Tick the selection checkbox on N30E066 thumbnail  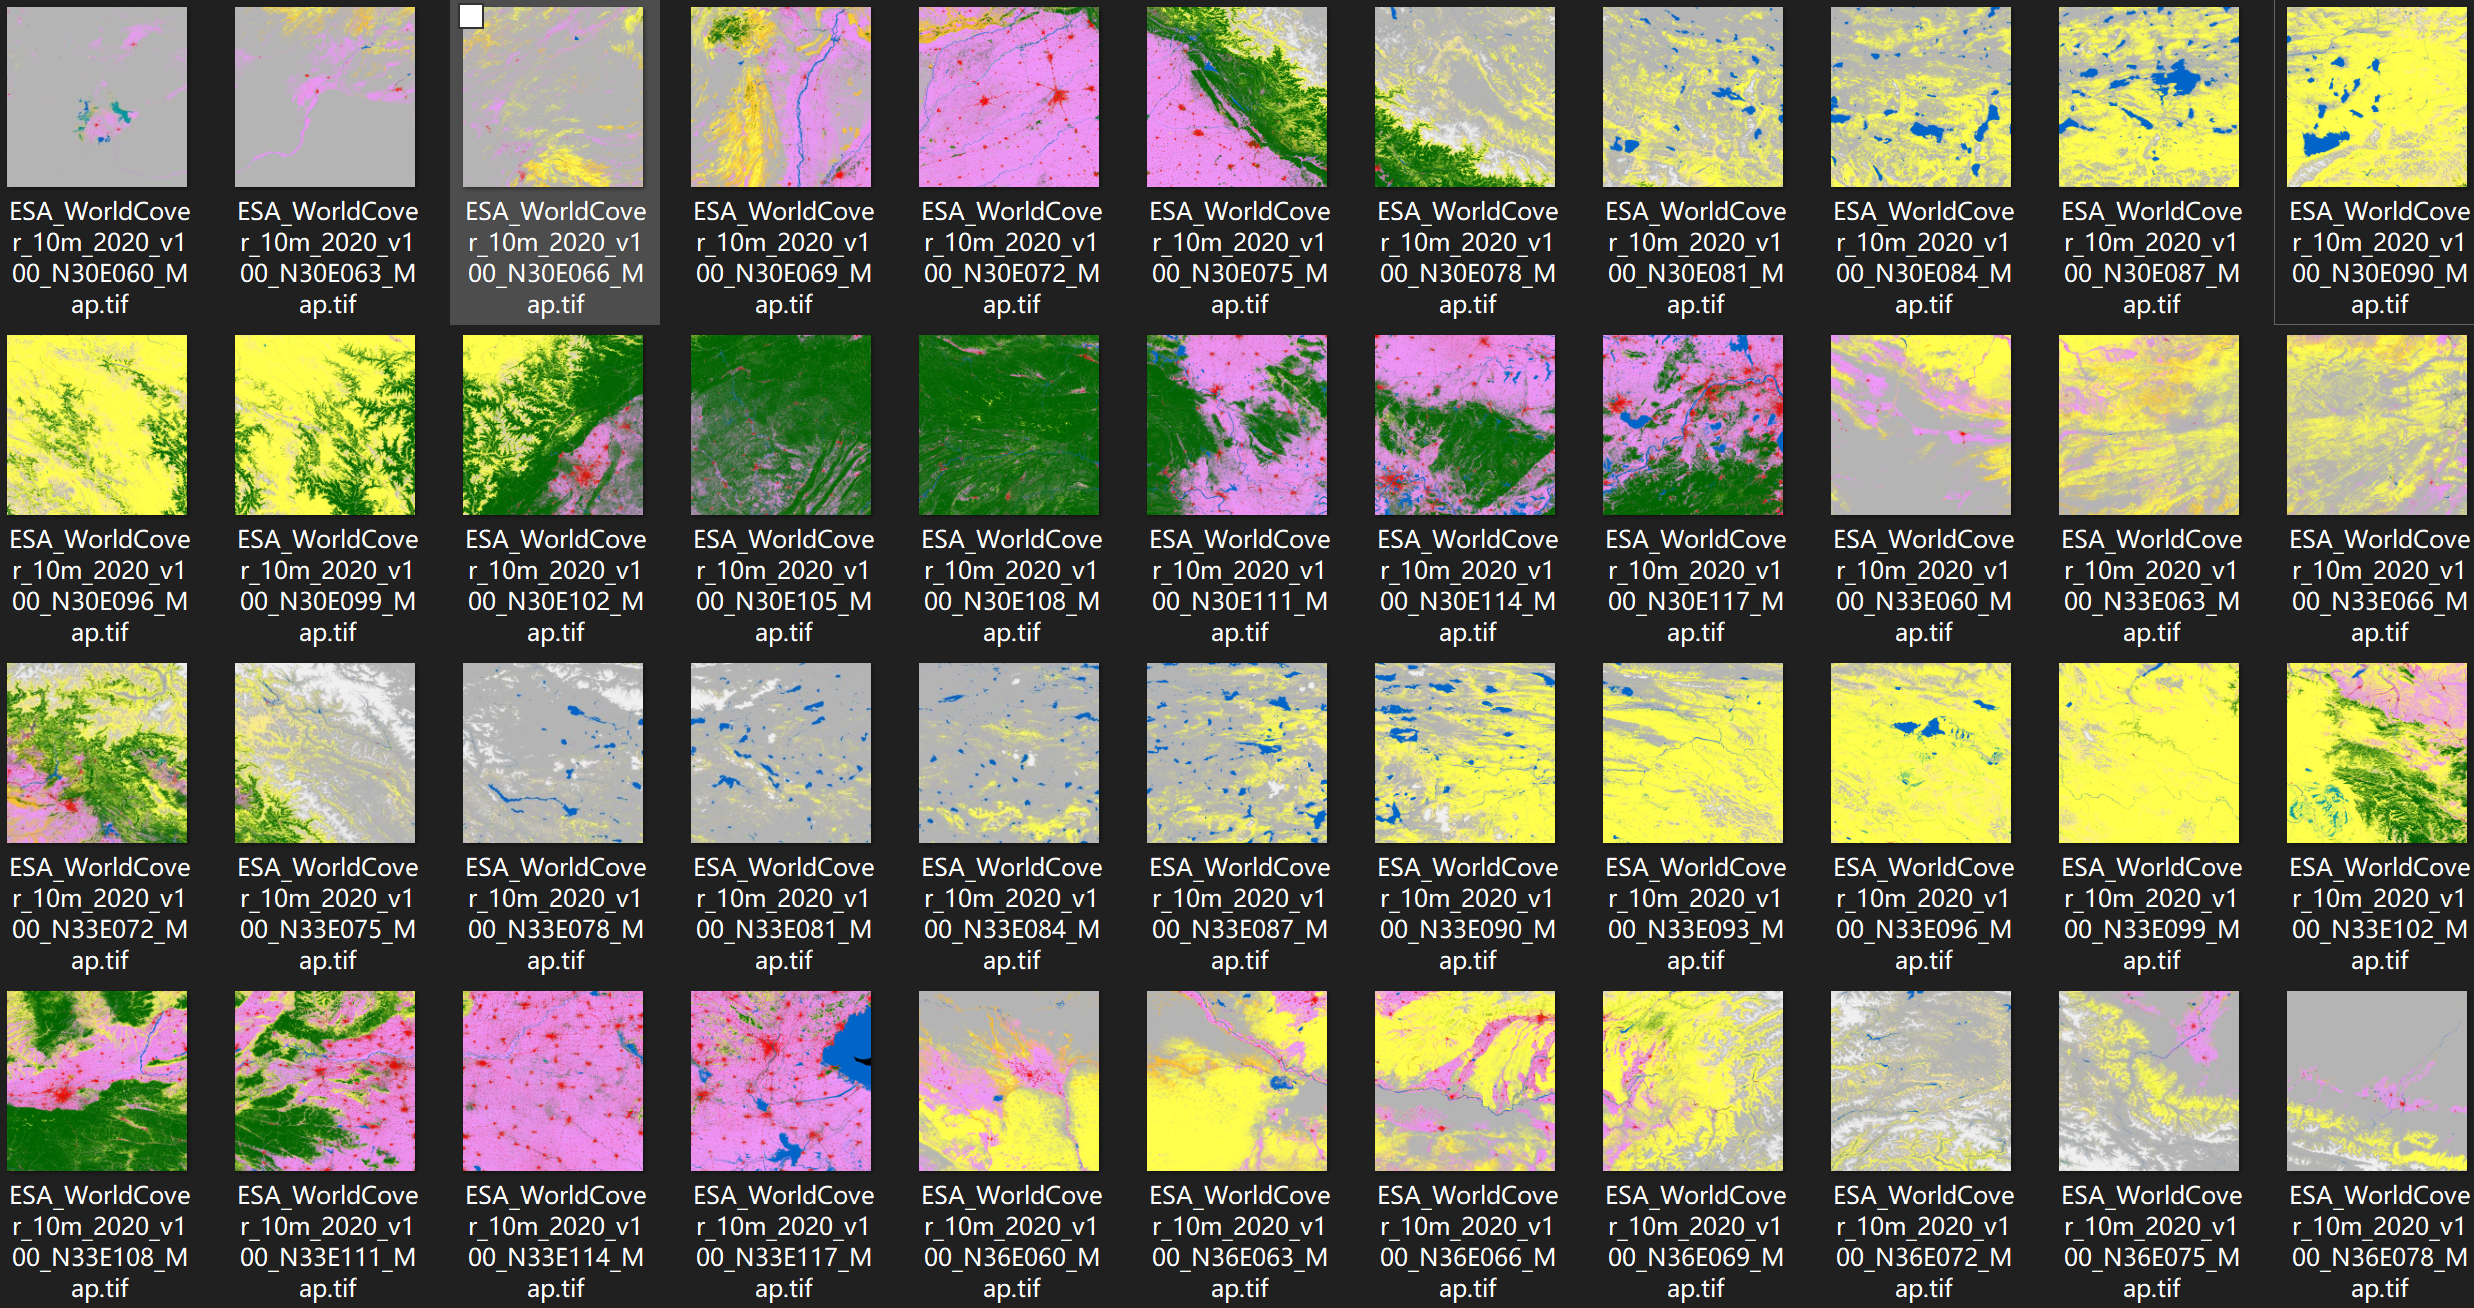pyautogui.click(x=471, y=17)
